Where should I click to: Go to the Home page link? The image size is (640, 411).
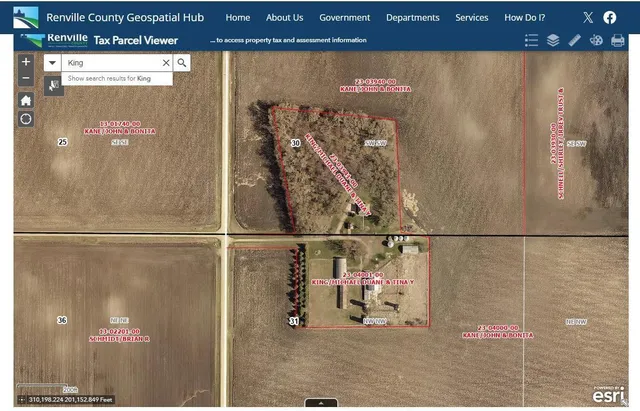pyautogui.click(x=238, y=17)
